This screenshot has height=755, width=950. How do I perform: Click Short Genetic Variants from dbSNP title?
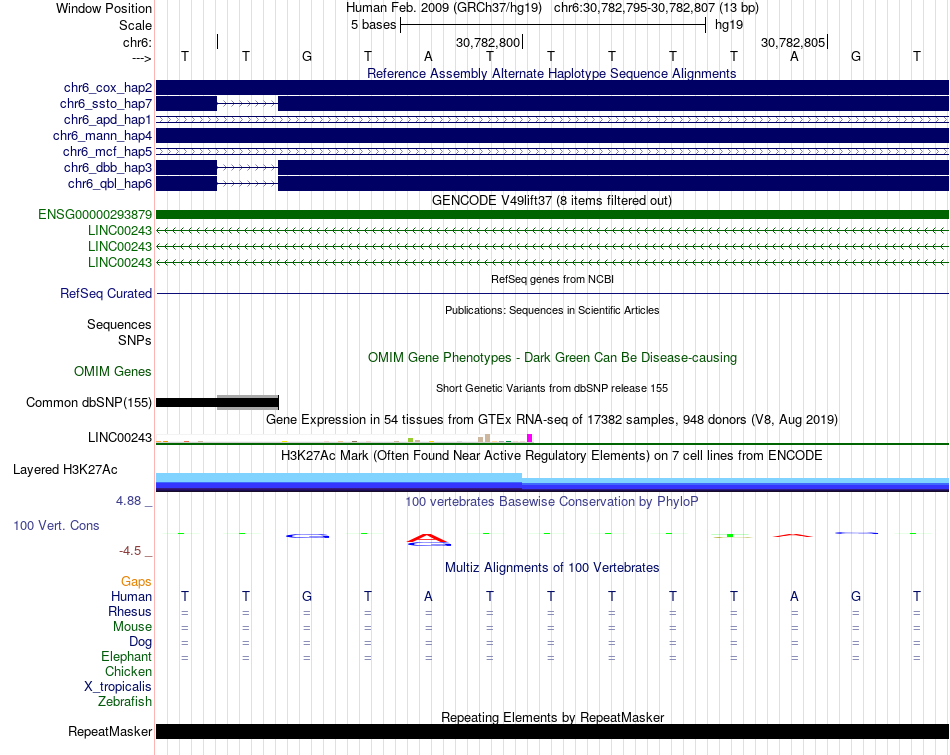(552, 388)
